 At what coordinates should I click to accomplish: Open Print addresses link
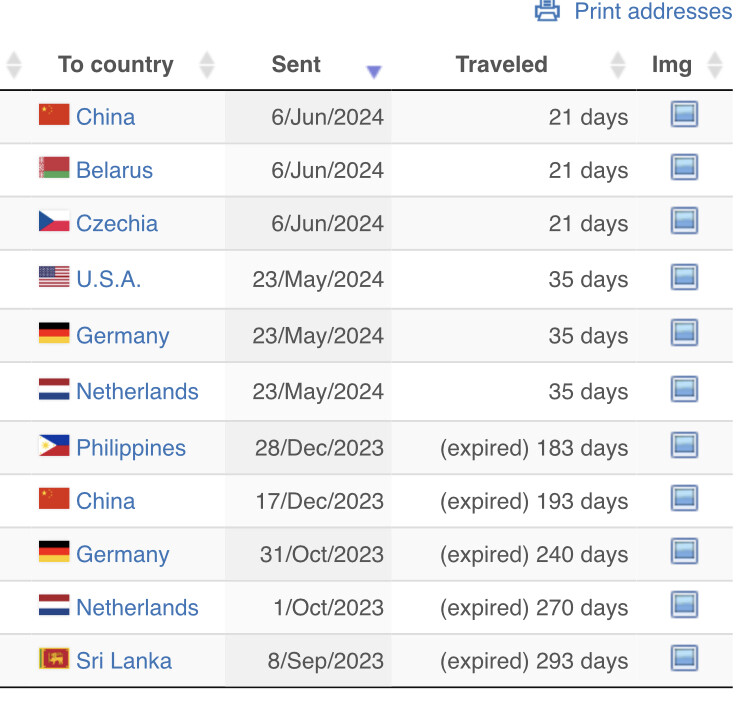click(653, 11)
